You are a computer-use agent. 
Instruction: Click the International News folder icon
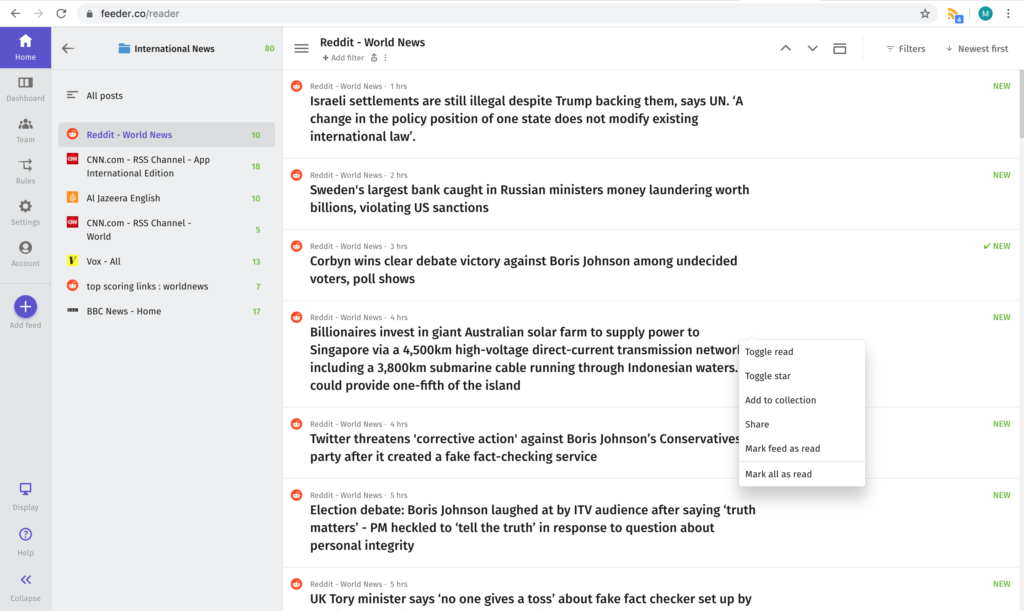[x=124, y=48]
